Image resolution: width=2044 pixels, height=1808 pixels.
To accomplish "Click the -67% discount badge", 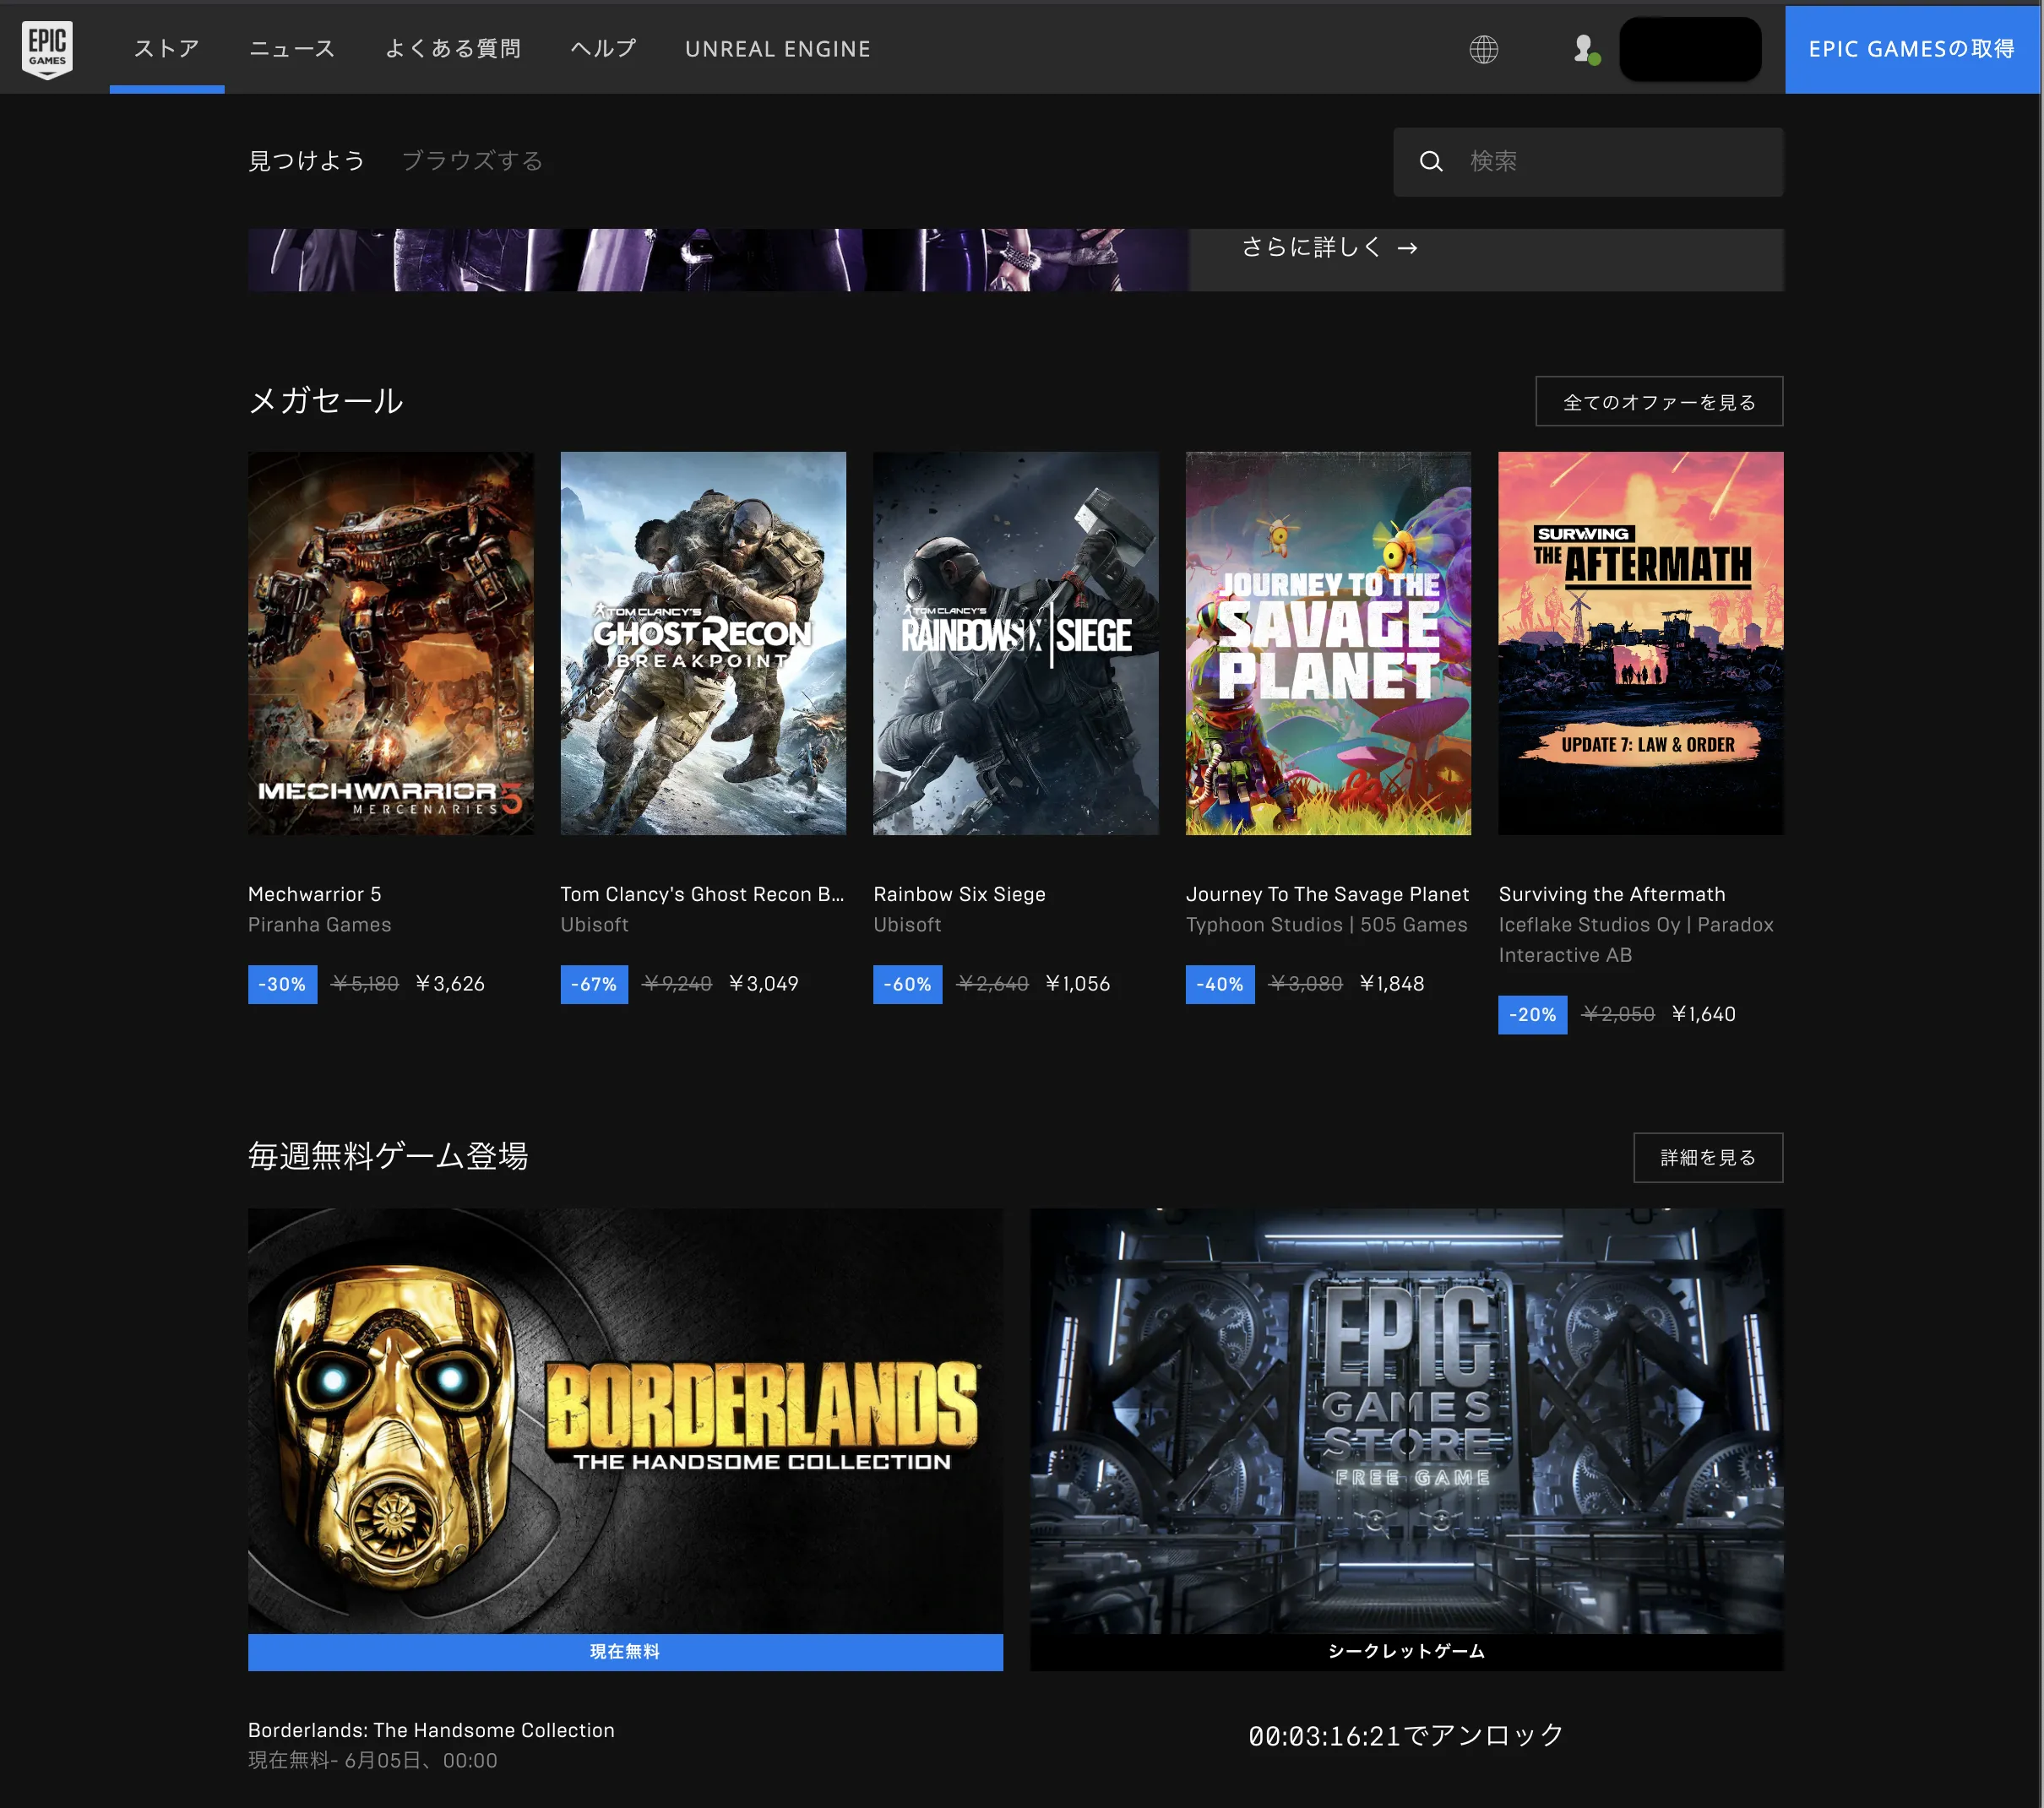I will pyautogui.click(x=594, y=984).
